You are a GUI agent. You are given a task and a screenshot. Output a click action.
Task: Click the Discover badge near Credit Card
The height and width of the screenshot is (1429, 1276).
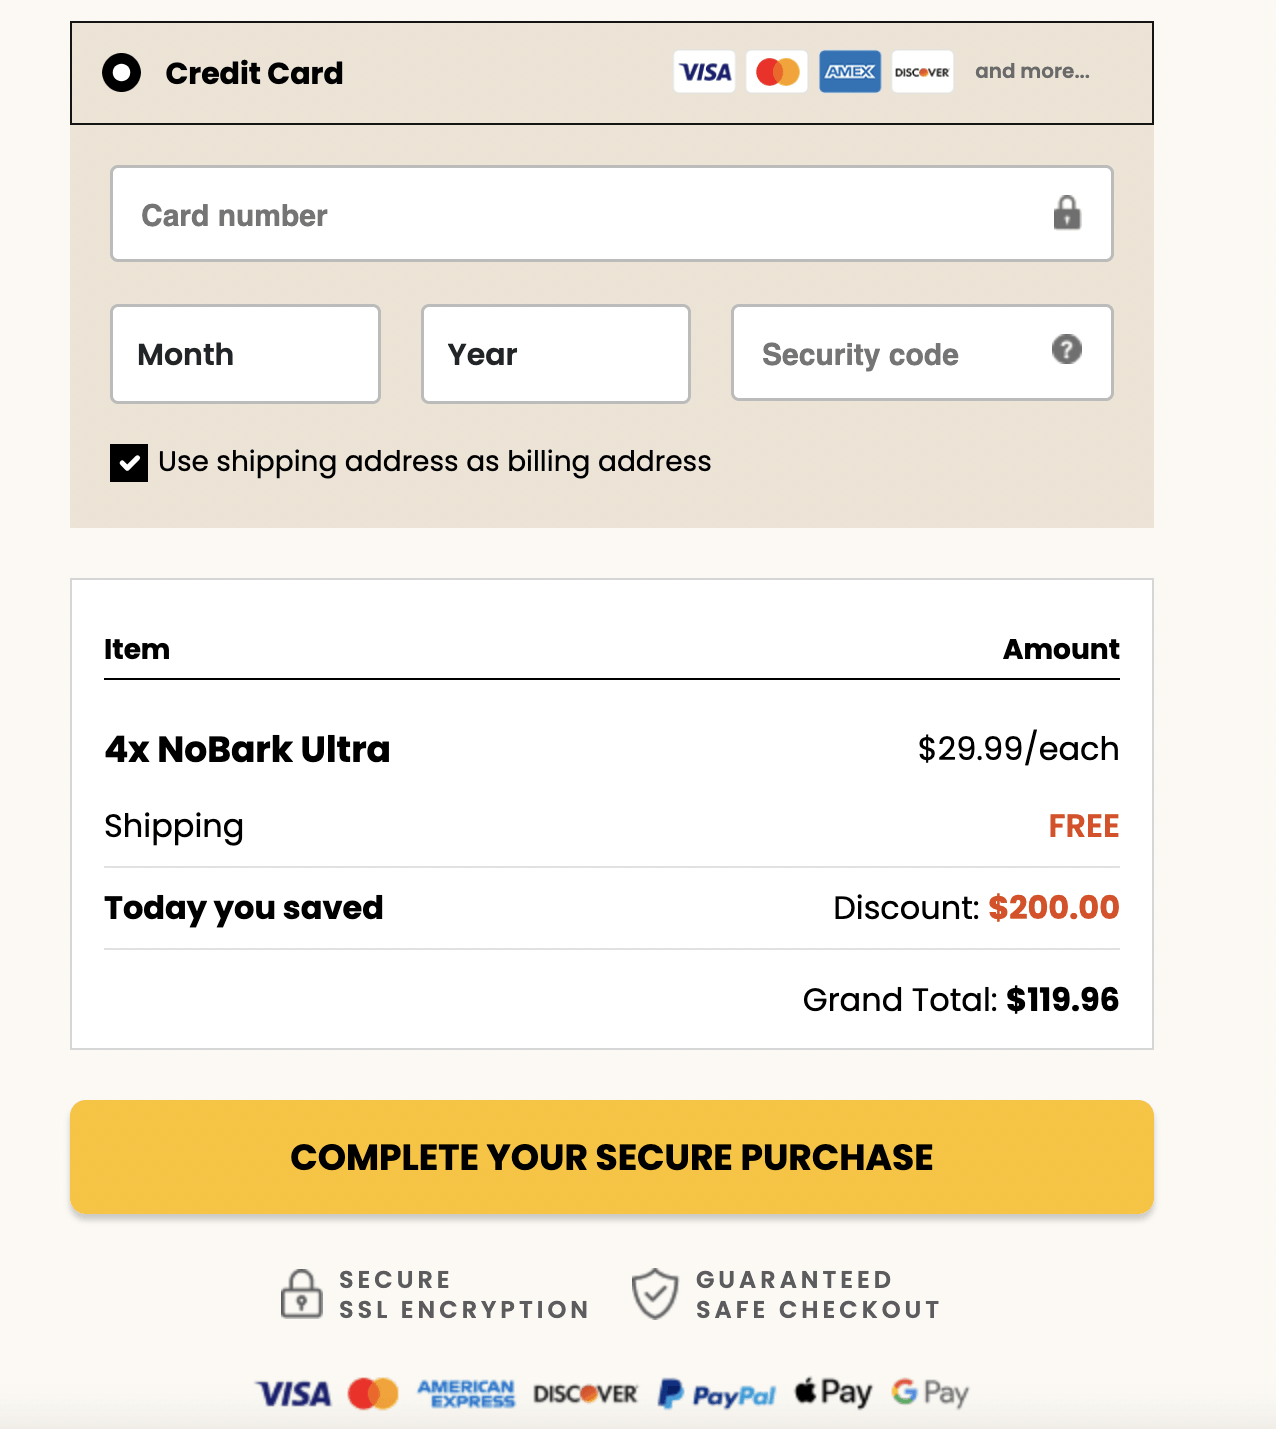921,71
